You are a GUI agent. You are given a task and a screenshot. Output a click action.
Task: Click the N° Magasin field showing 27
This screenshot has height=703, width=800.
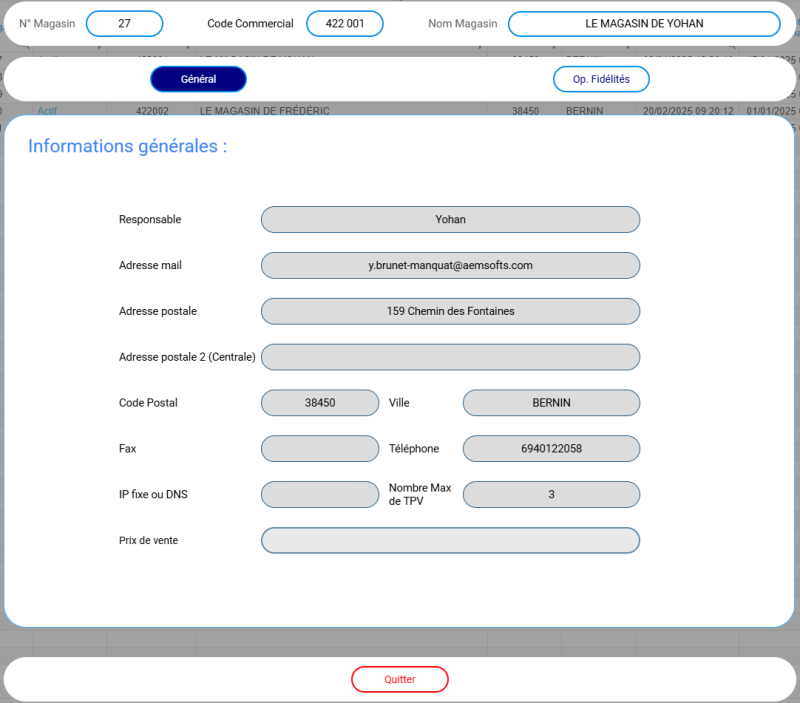coord(124,24)
